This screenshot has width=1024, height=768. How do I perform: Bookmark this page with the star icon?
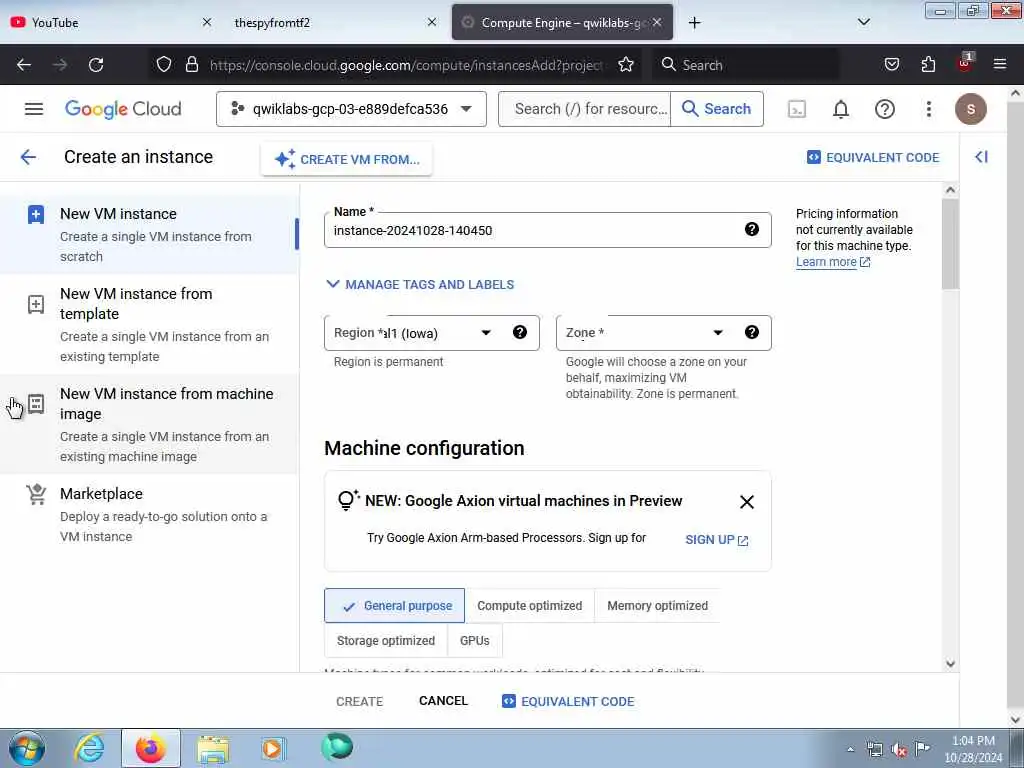pyautogui.click(x=626, y=65)
